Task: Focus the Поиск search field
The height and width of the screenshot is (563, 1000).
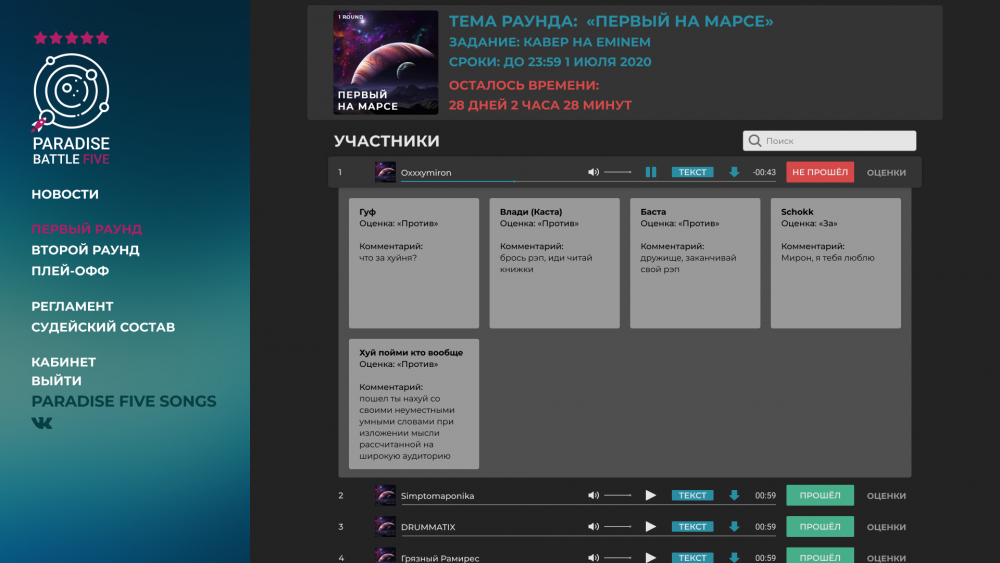Action: click(829, 141)
